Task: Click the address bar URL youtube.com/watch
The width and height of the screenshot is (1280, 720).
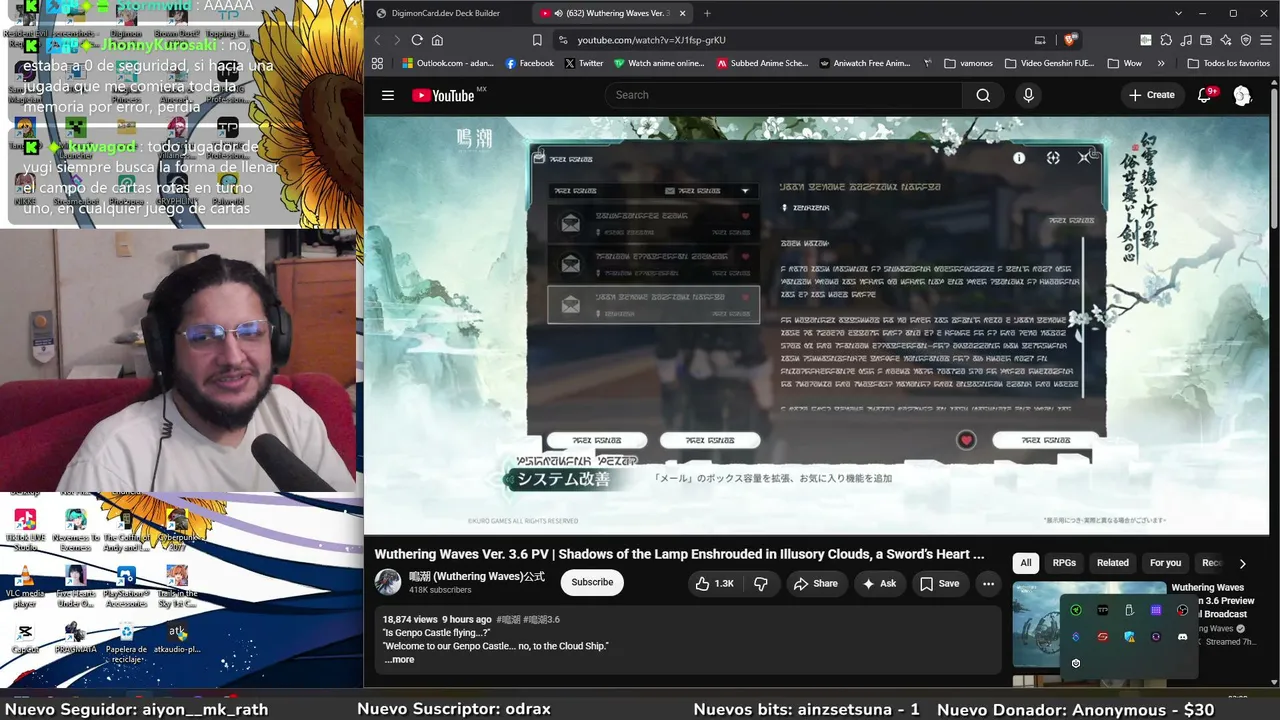Action: coord(651,40)
